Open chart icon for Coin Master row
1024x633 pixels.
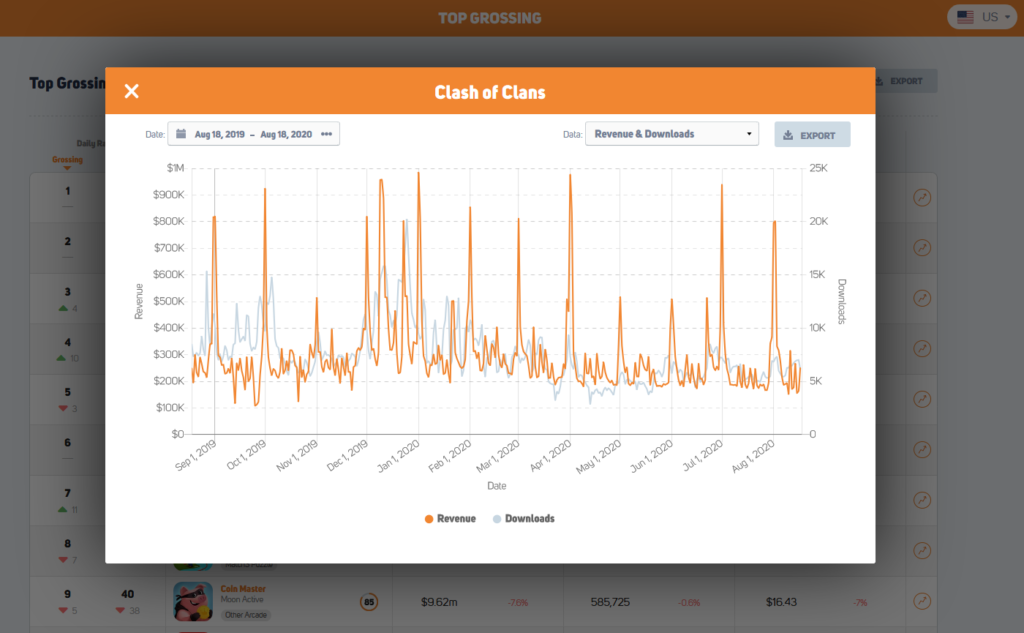[x=921, y=600]
